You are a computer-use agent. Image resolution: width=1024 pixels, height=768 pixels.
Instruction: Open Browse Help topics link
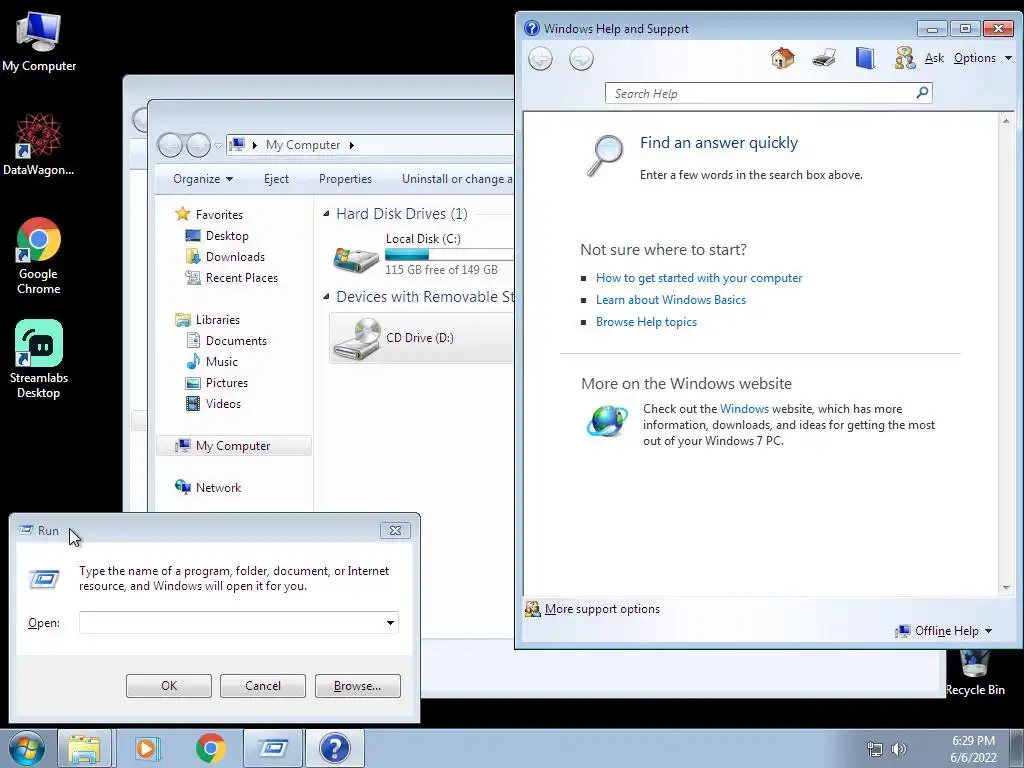point(646,322)
